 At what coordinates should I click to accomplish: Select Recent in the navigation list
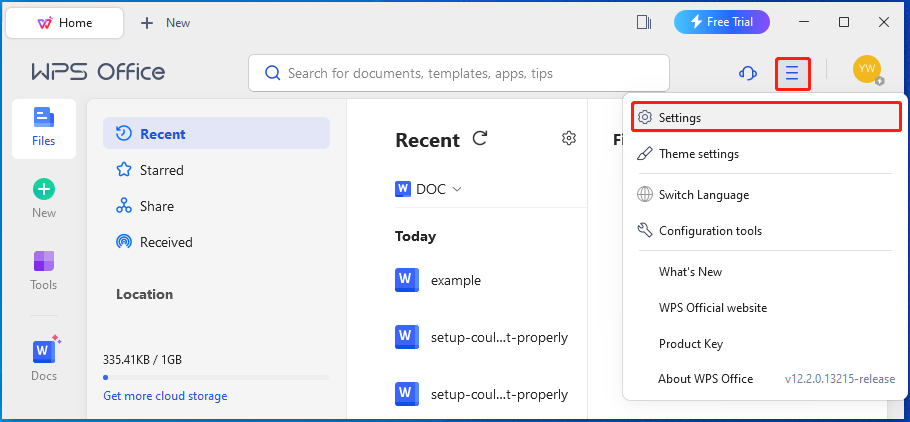pos(216,134)
